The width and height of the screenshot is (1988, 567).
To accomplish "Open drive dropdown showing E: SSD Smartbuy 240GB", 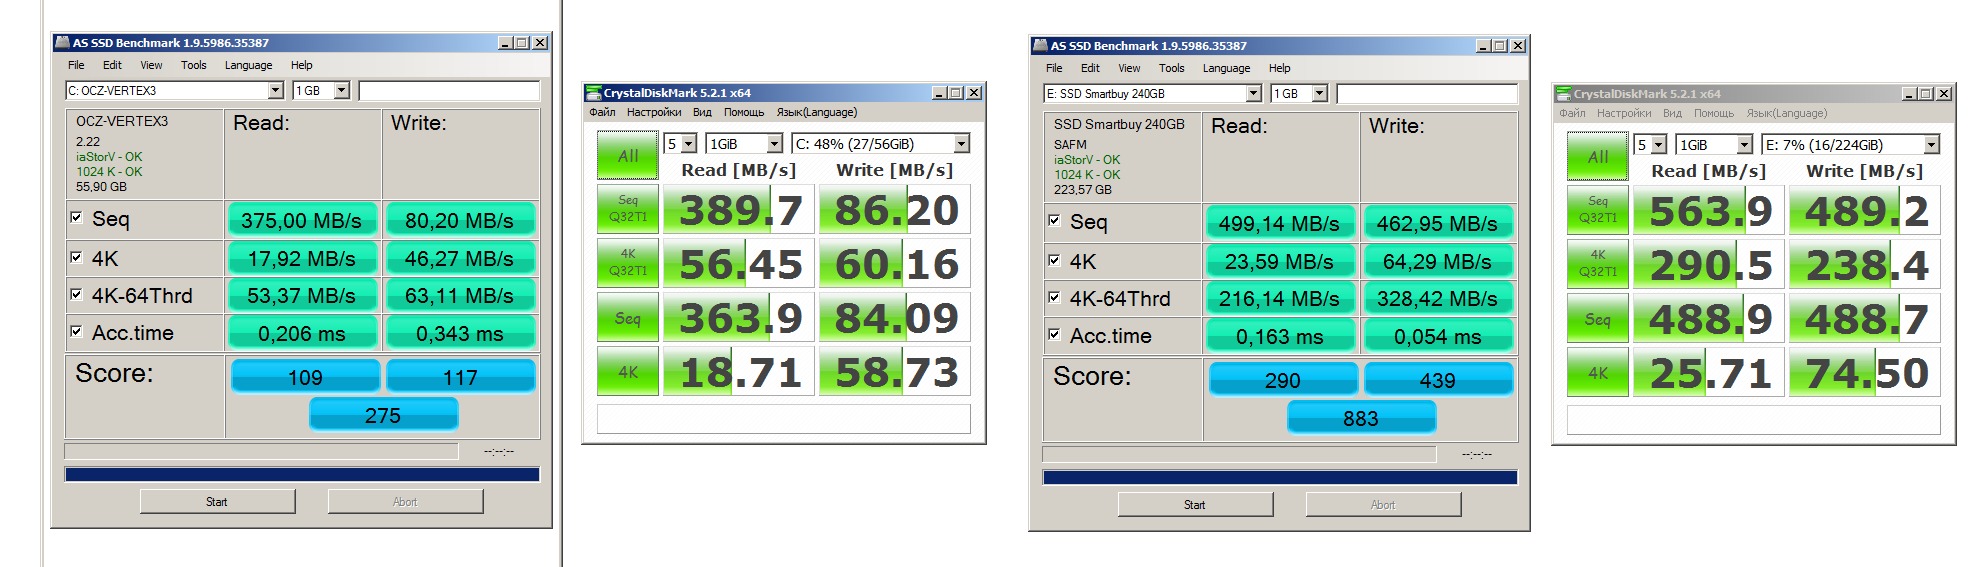I will tap(1153, 93).
